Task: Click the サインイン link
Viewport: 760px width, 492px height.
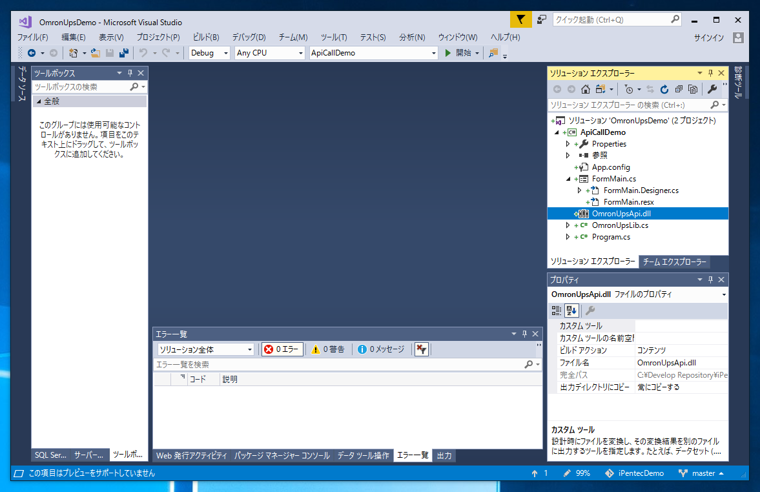Action: [x=708, y=37]
